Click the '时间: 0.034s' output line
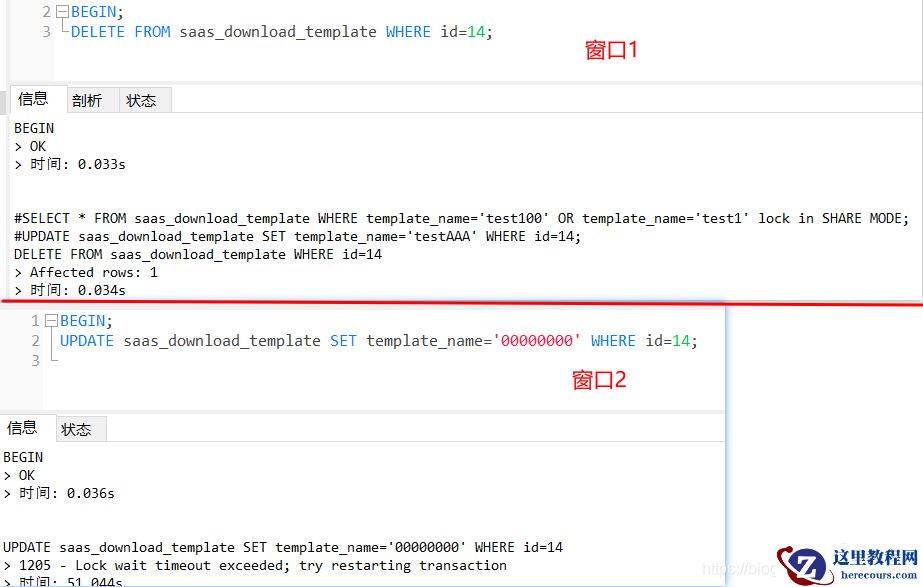This screenshot has width=923, height=587. (70, 290)
